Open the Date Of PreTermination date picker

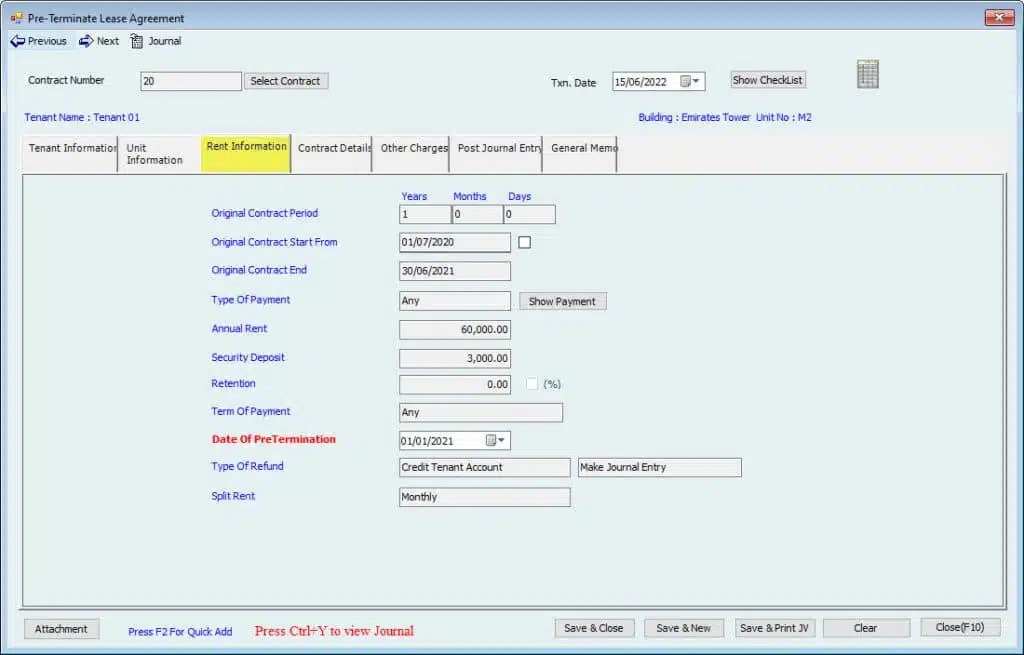click(496, 441)
